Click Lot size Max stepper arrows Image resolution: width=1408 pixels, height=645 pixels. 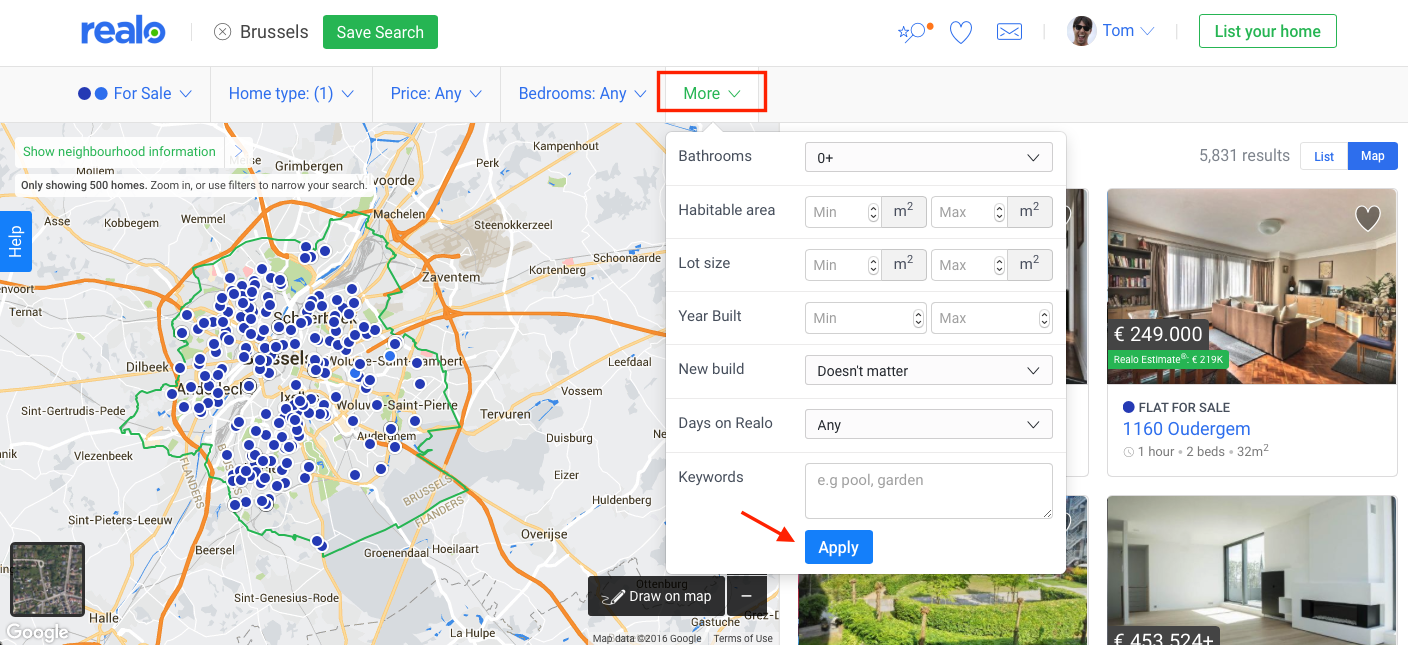(x=1000, y=264)
